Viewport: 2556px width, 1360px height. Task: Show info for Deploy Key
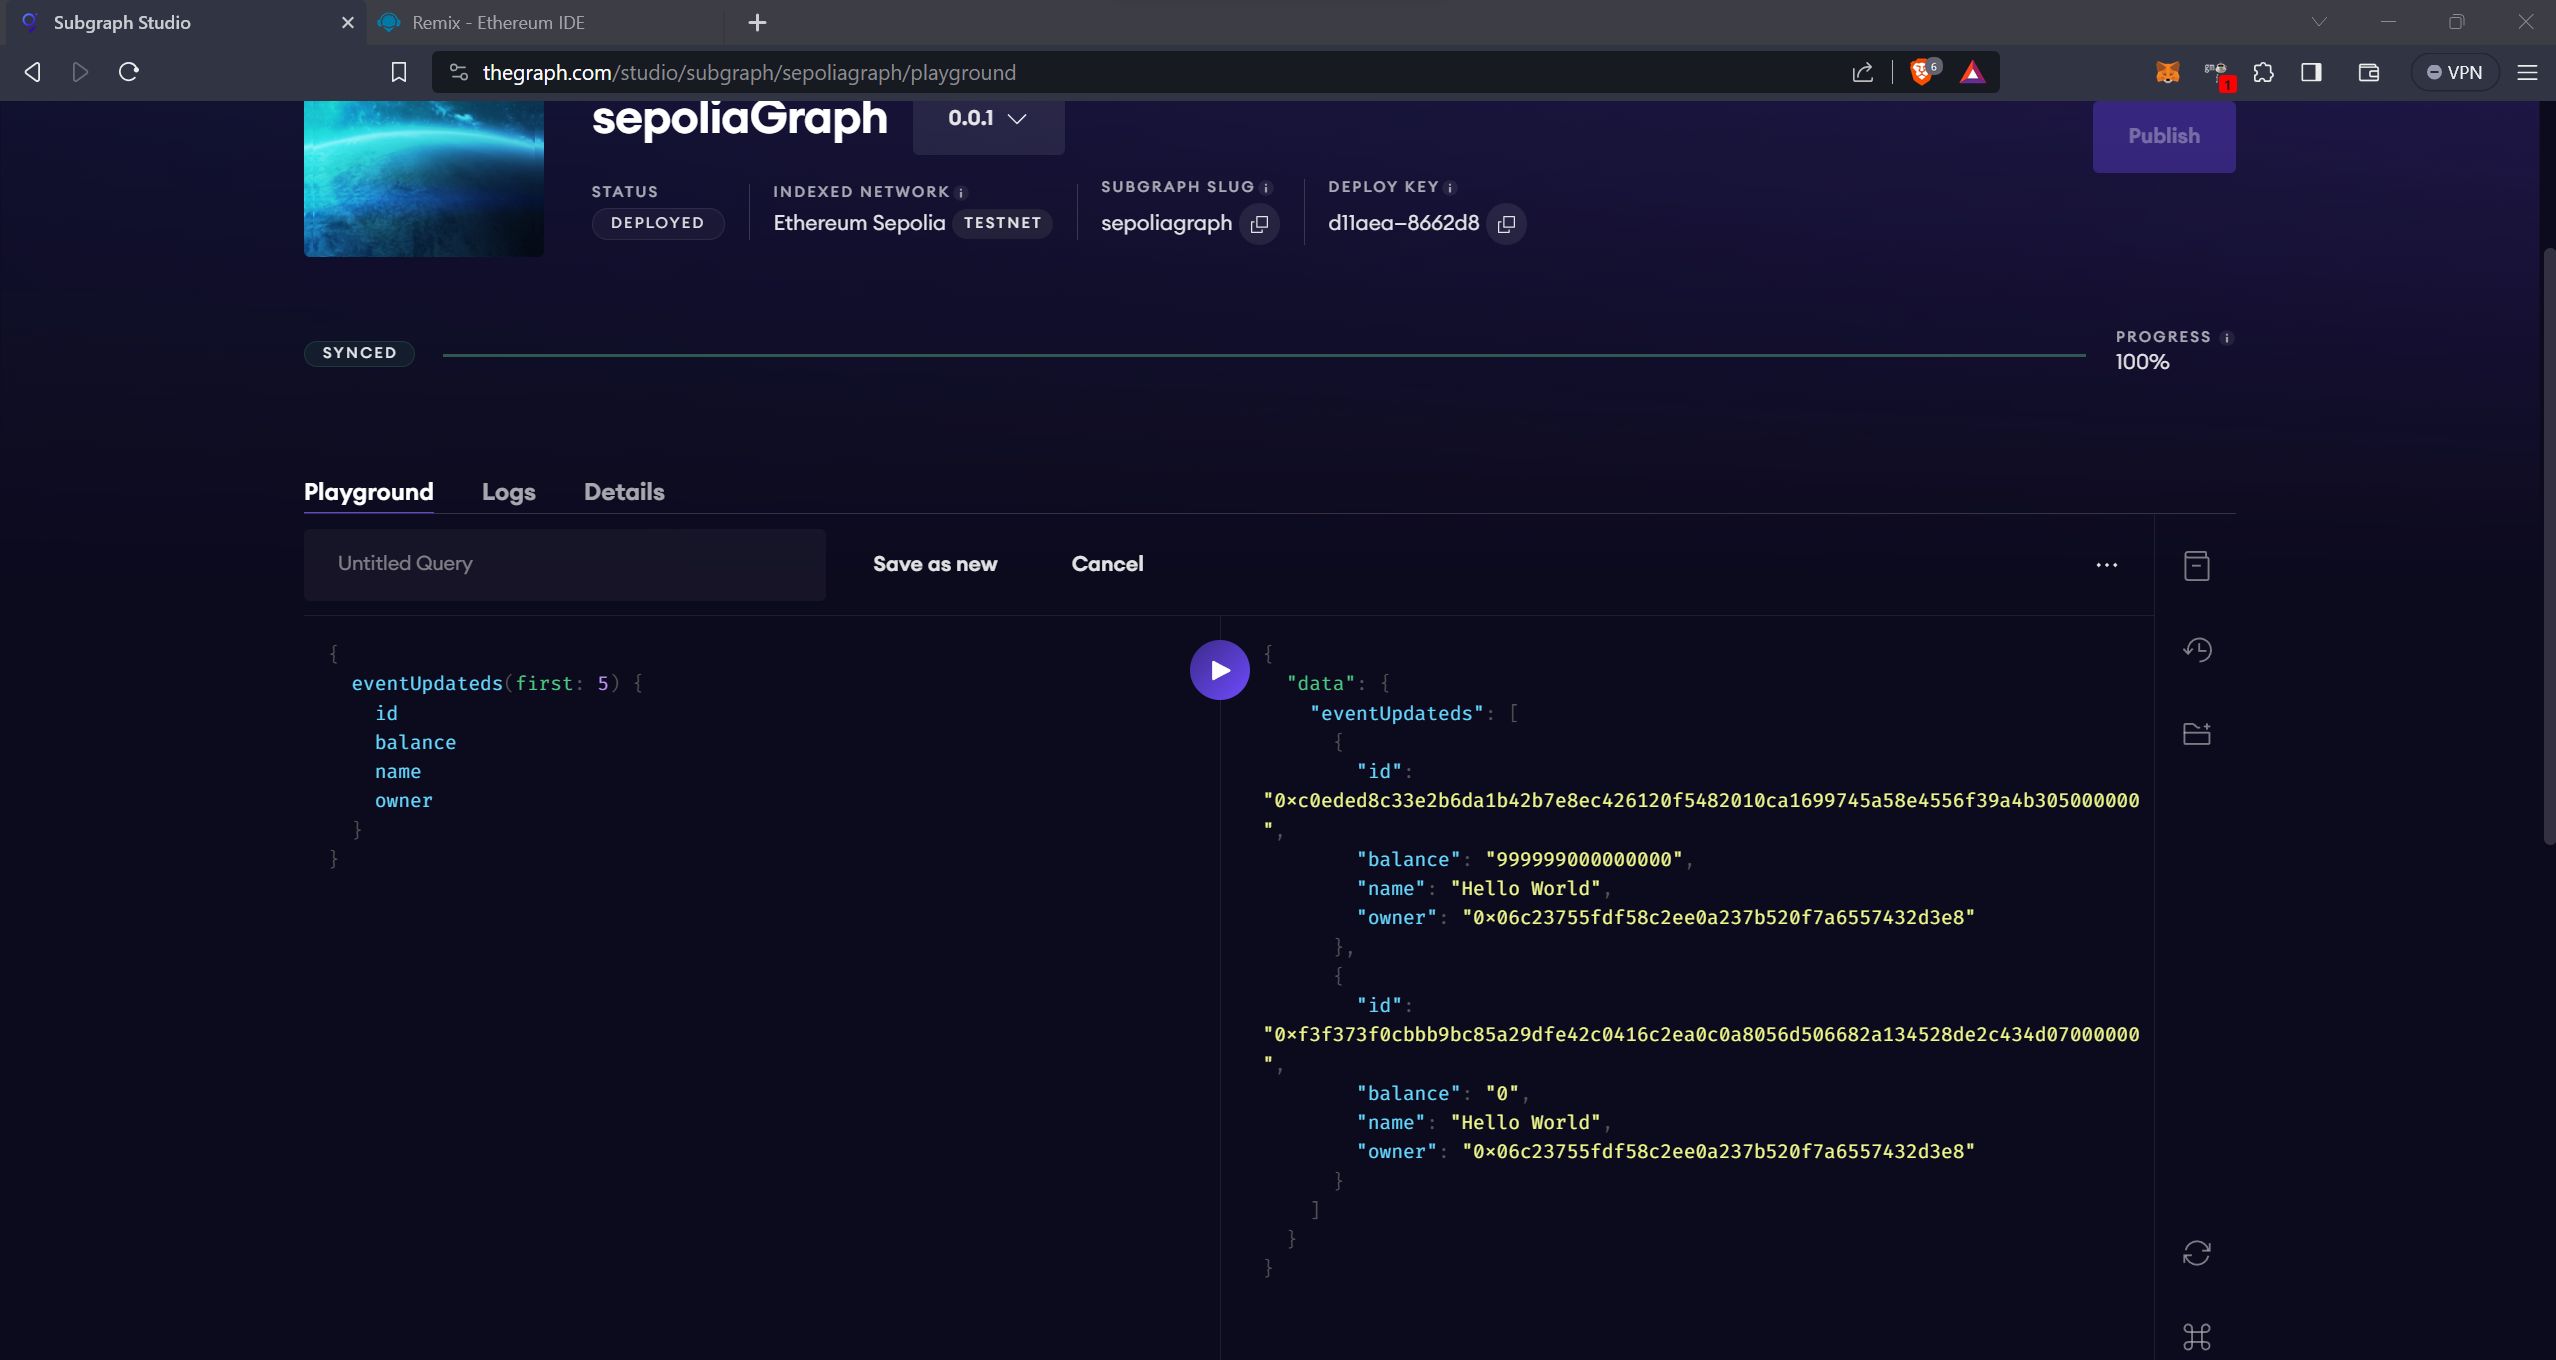coord(1450,188)
